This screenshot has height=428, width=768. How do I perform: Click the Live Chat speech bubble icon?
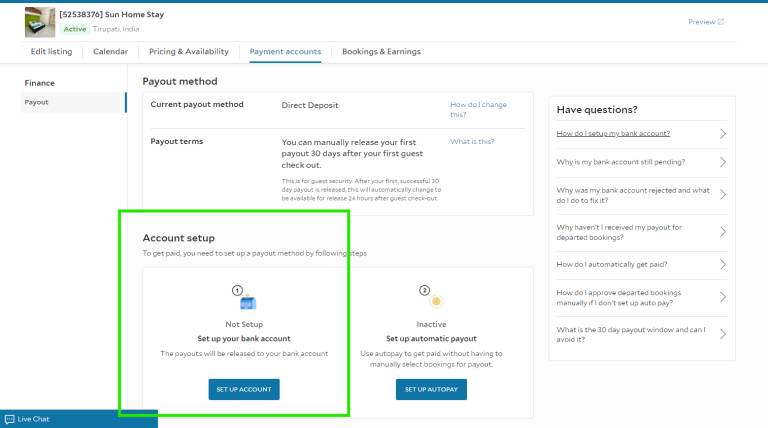[9, 419]
